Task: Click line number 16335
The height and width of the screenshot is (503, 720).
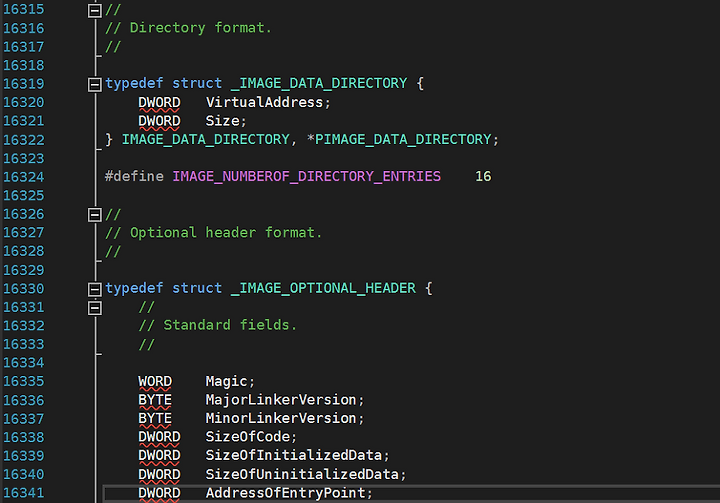Action: click(24, 381)
